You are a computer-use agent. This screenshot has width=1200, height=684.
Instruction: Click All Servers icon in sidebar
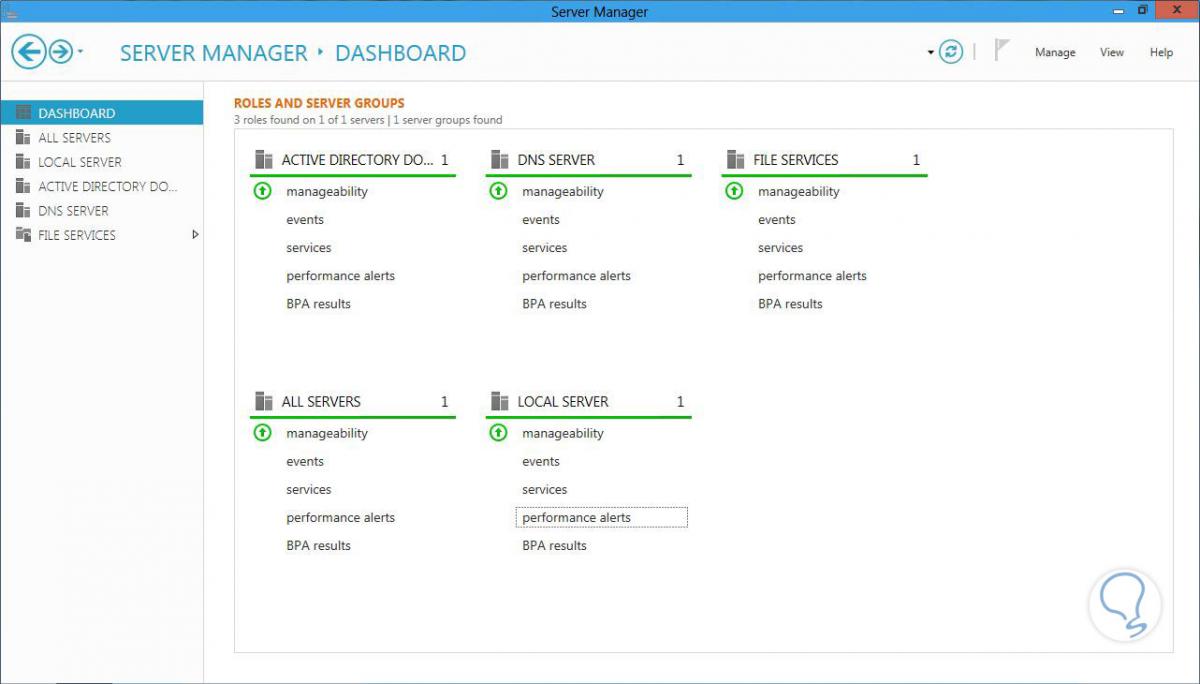point(23,137)
